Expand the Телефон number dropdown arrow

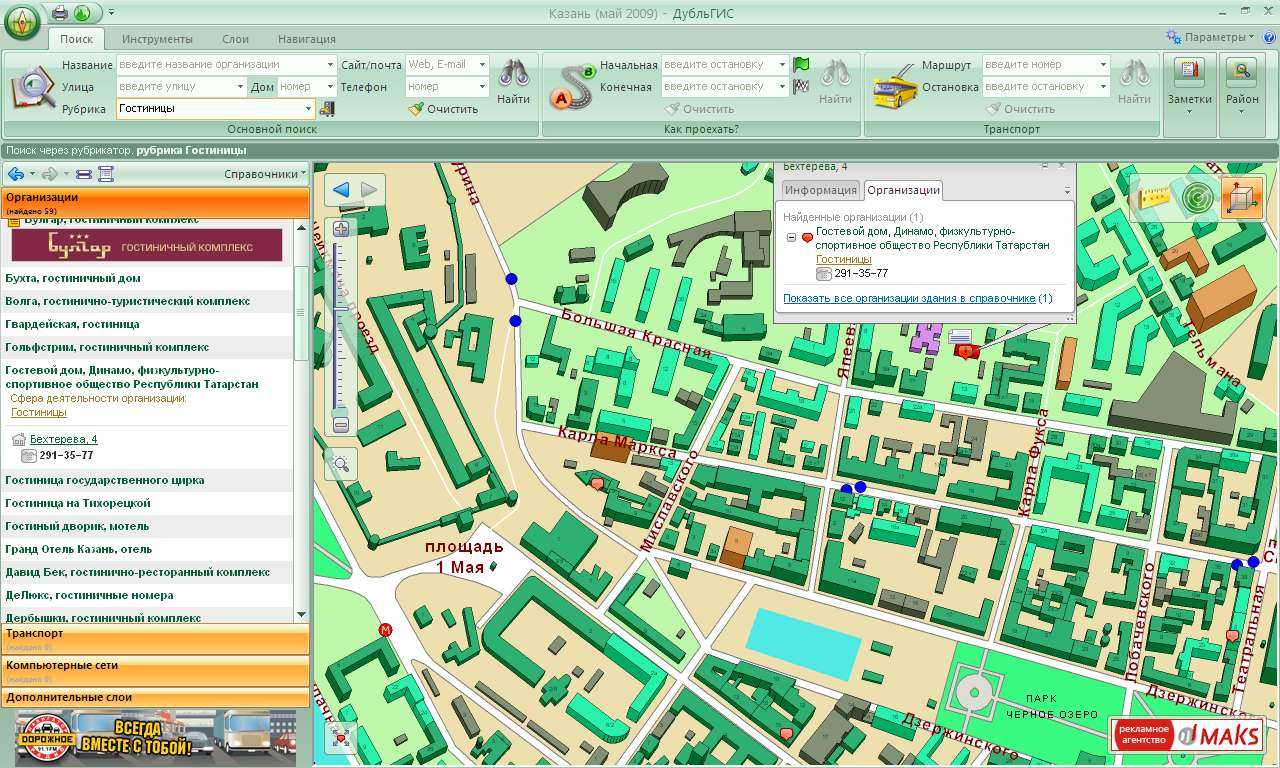482,87
